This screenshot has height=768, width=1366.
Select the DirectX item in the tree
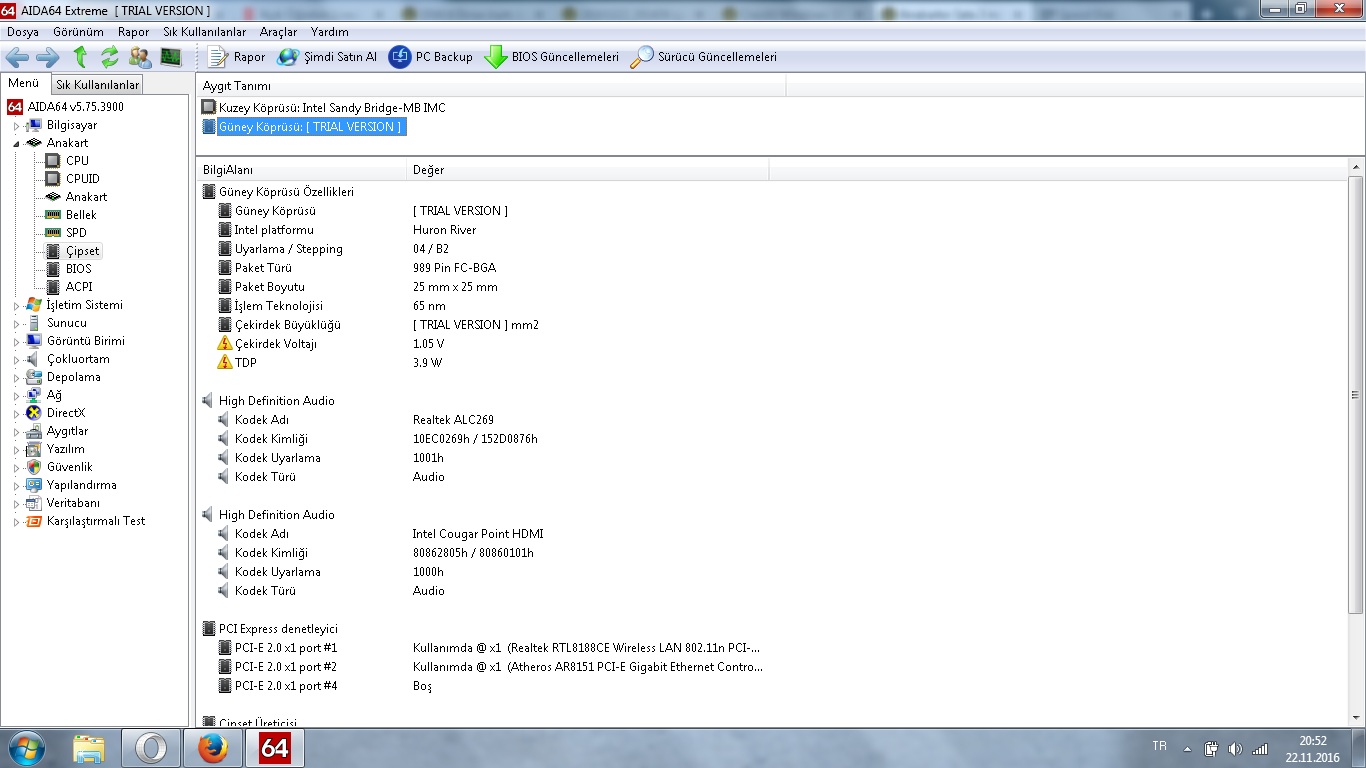pyautogui.click(x=66, y=413)
